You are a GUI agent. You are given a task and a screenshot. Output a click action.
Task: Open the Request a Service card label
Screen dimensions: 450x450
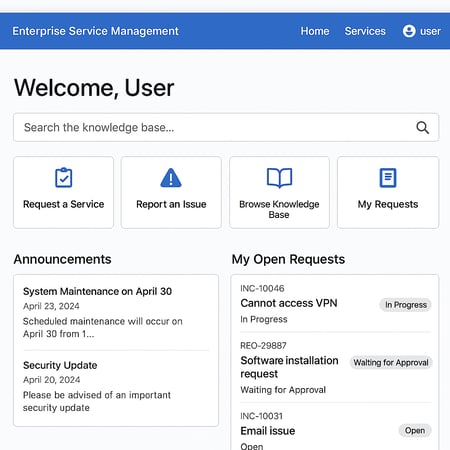click(x=63, y=204)
